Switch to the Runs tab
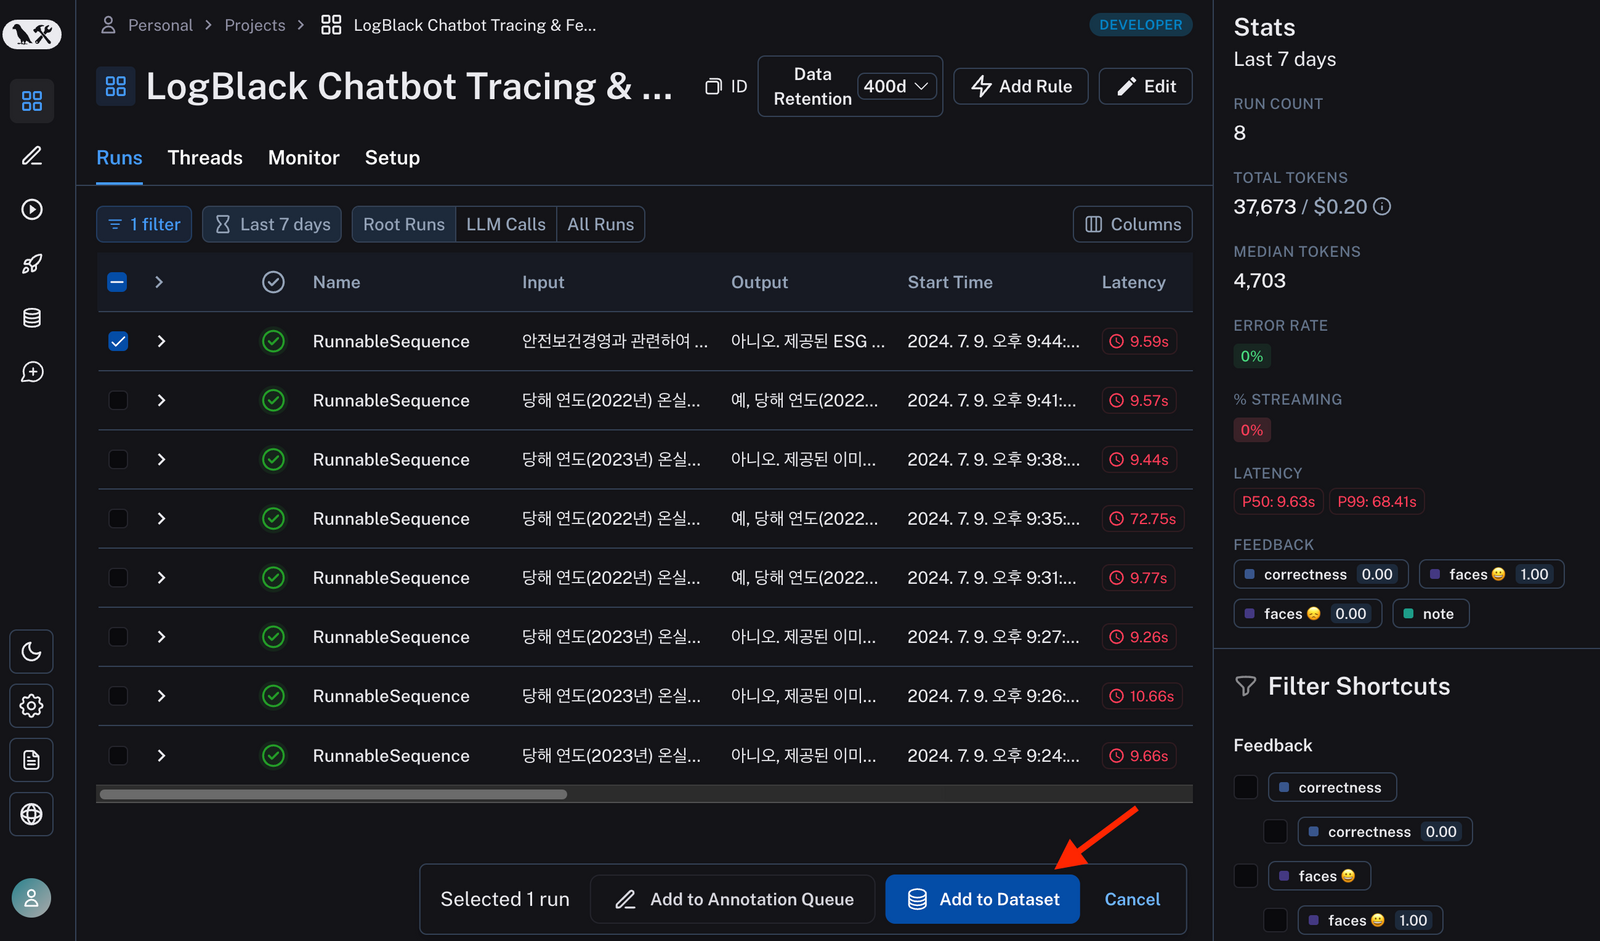This screenshot has width=1600, height=941. pos(119,158)
